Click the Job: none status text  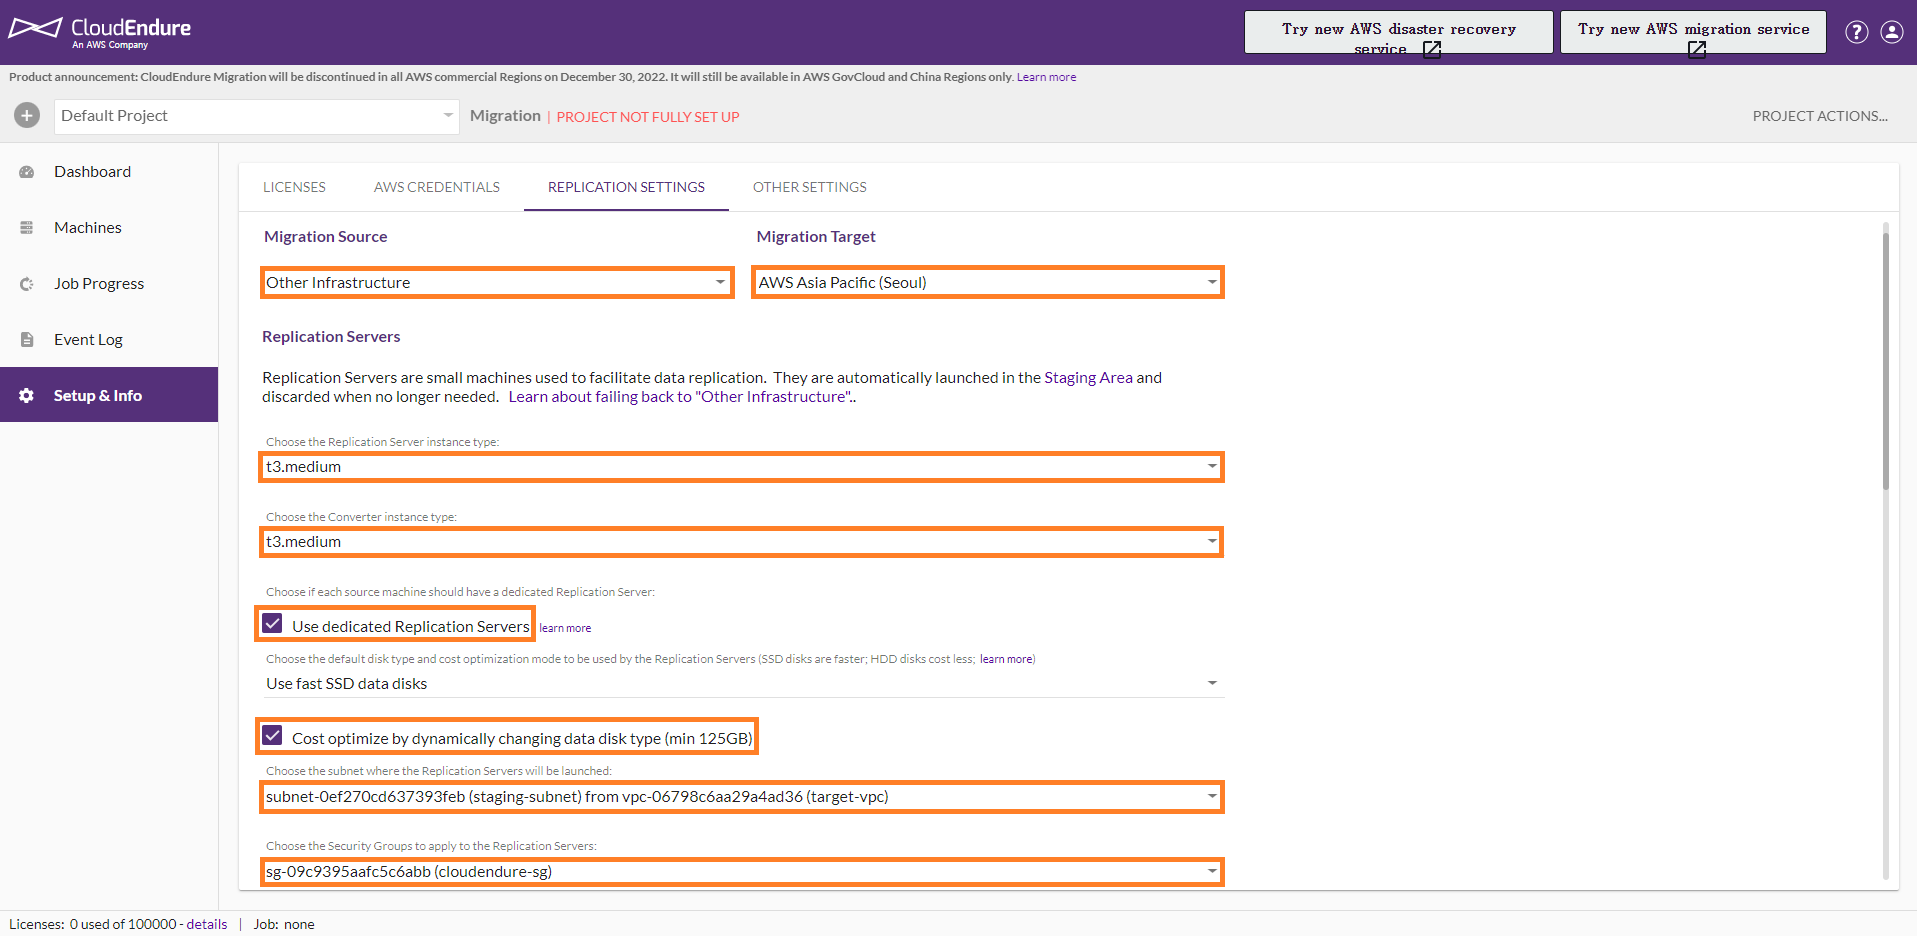pos(284,924)
